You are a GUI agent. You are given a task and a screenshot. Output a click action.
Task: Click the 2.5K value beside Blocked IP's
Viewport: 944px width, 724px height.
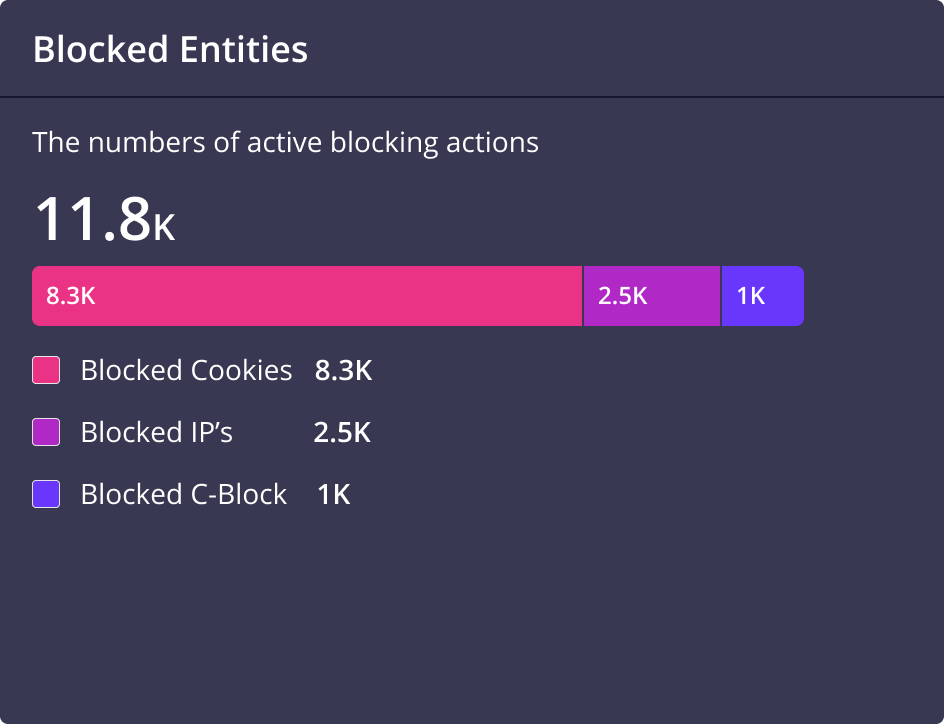(x=342, y=433)
